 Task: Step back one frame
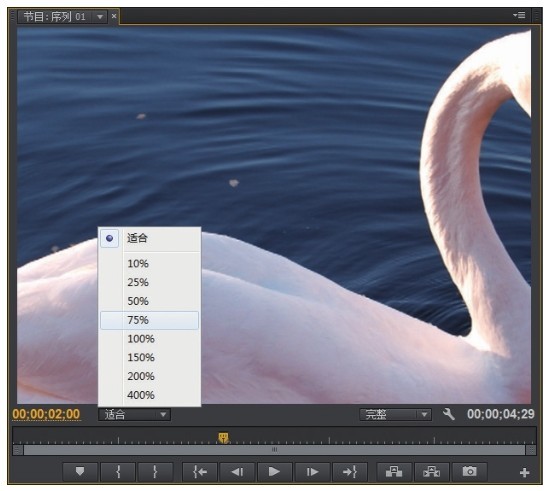point(237,472)
